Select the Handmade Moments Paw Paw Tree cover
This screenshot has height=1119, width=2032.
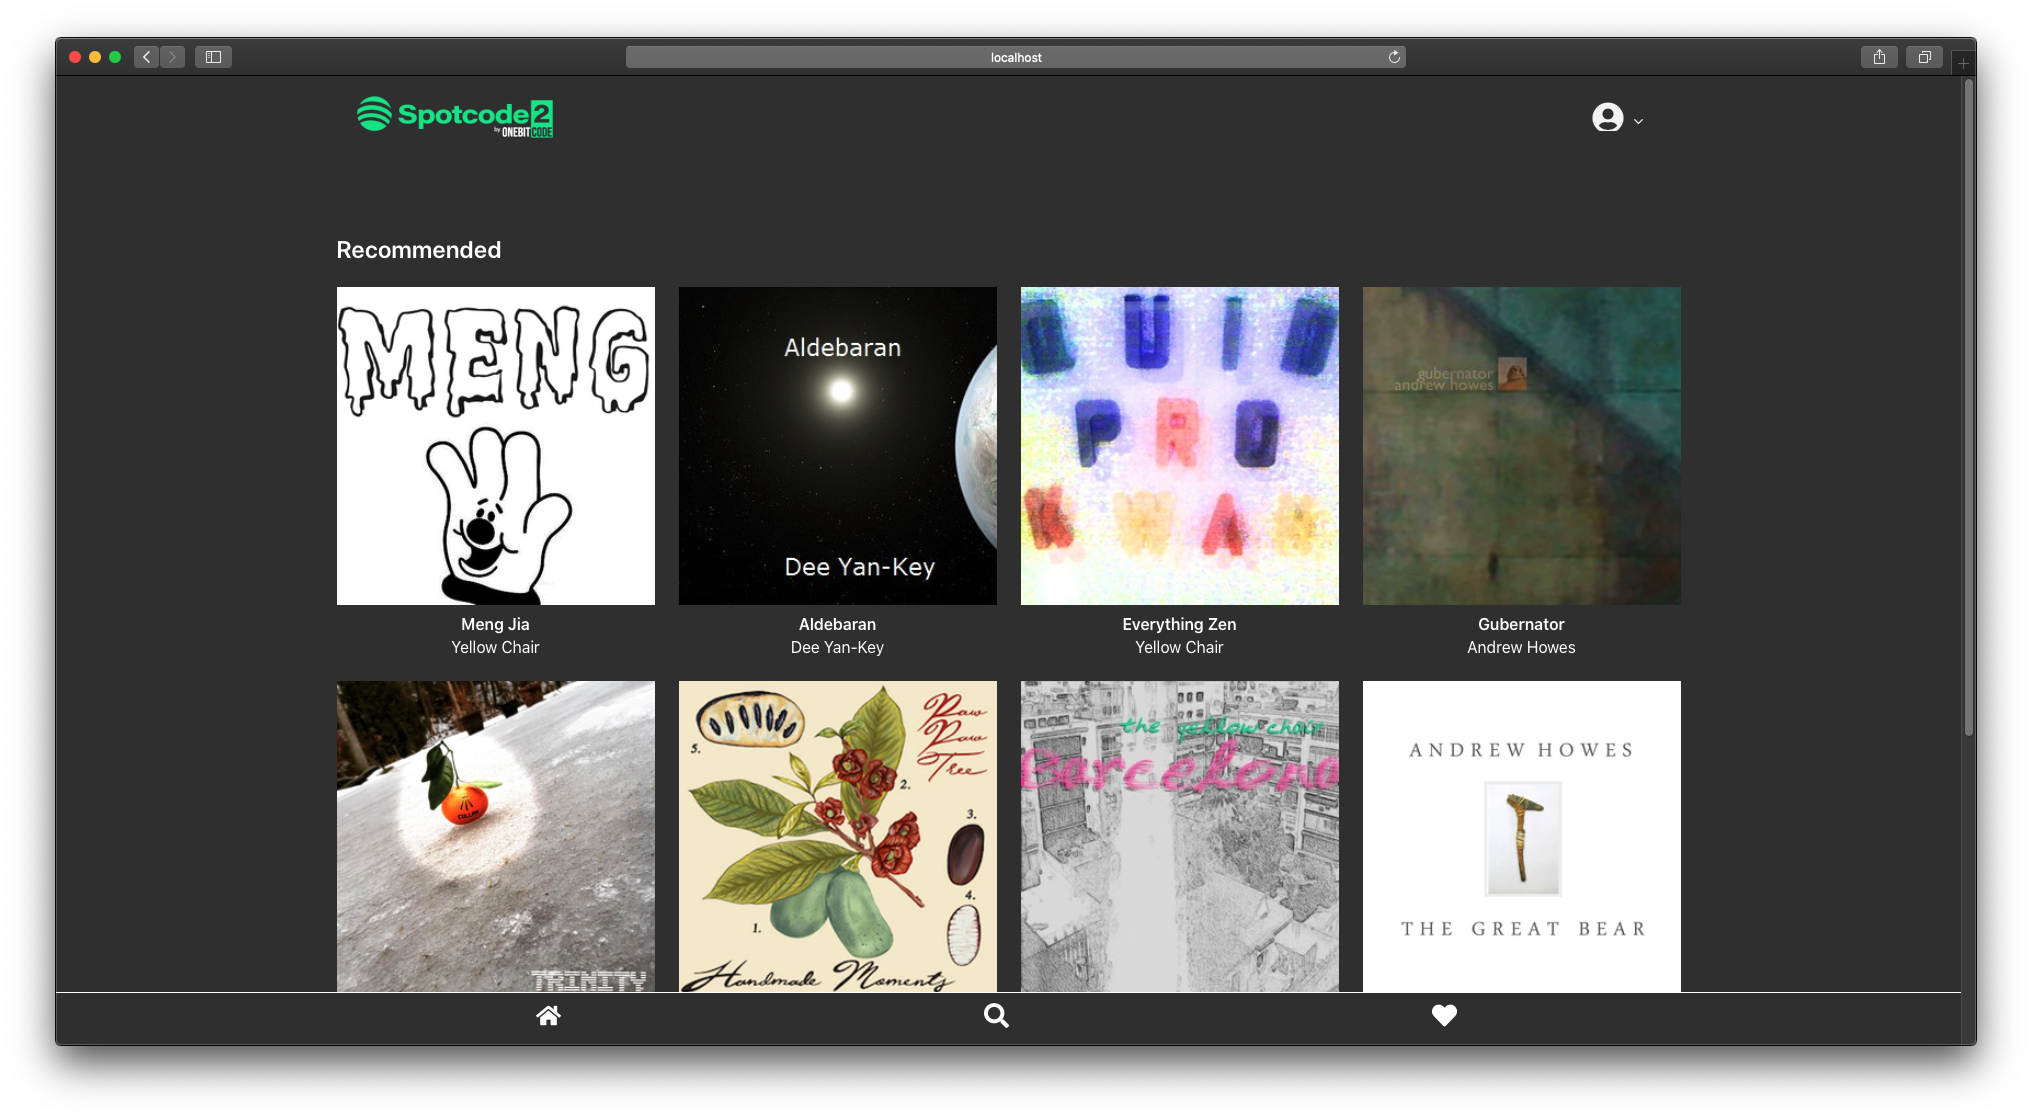838,836
